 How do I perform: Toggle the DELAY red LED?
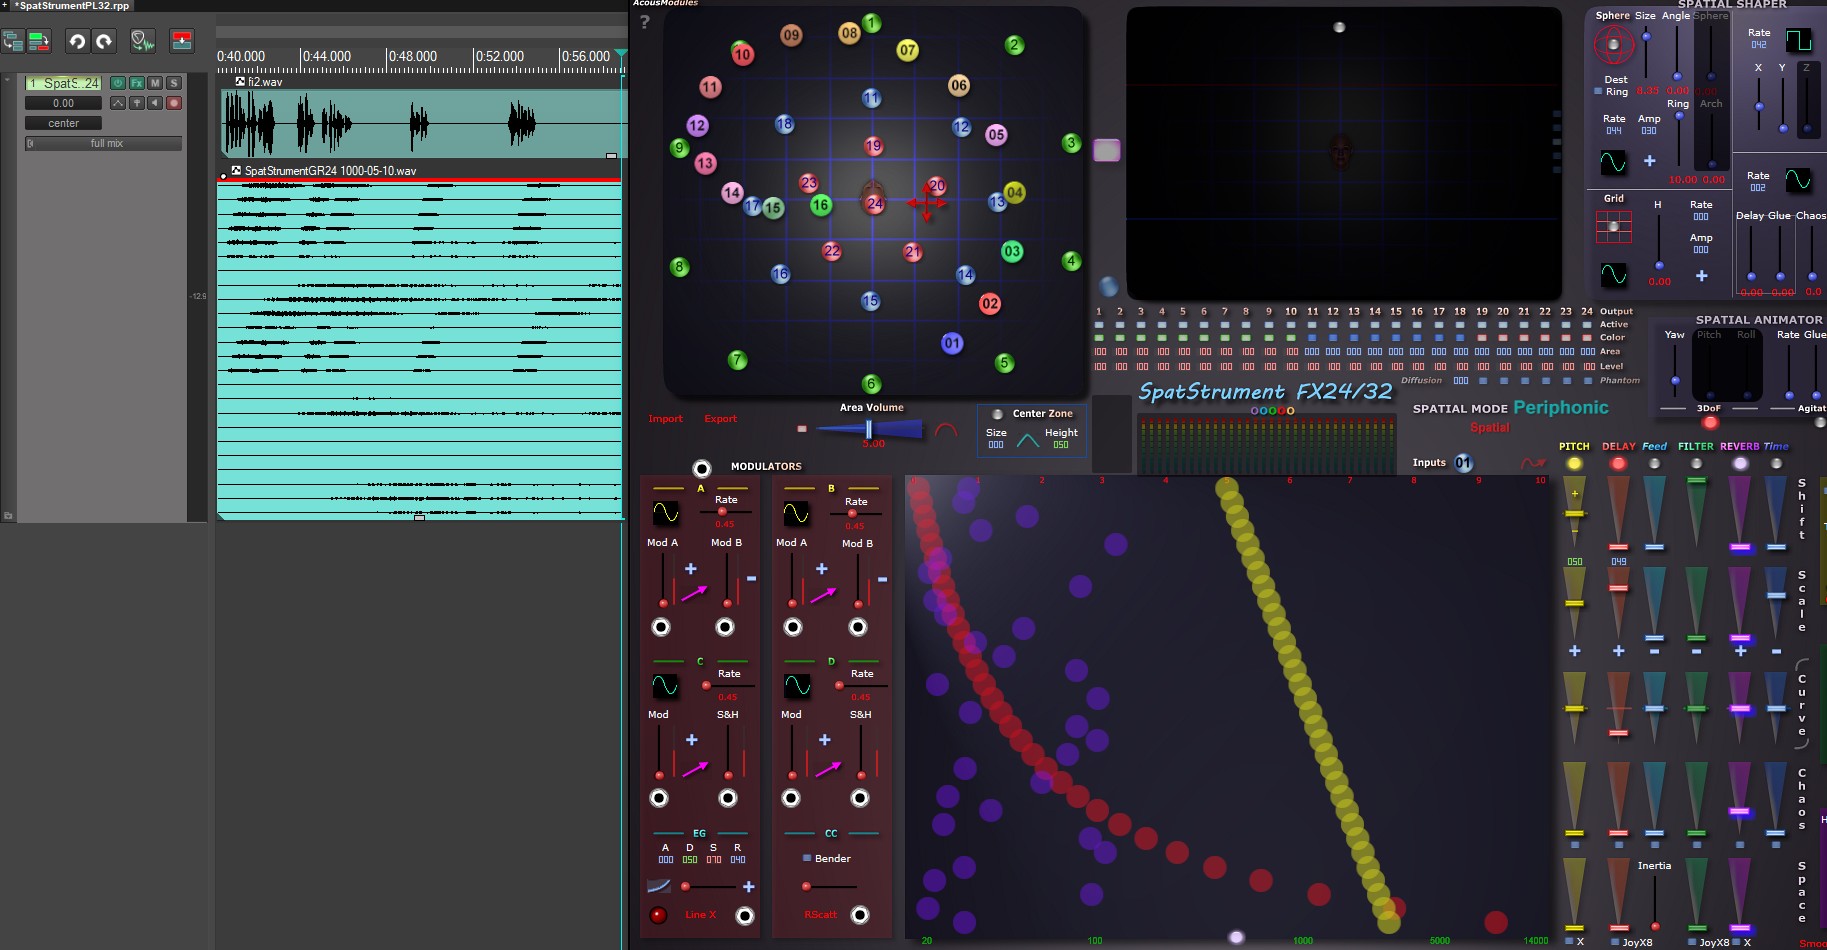[1618, 464]
